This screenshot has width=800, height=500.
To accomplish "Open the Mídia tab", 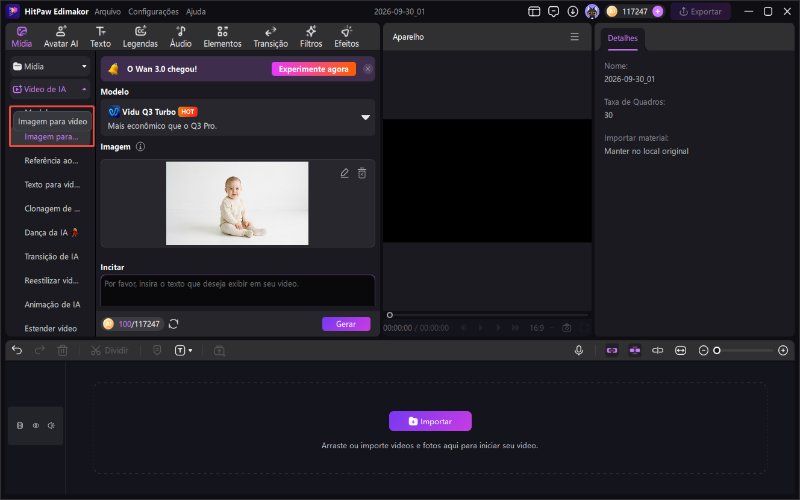I will (x=21, y=37).
